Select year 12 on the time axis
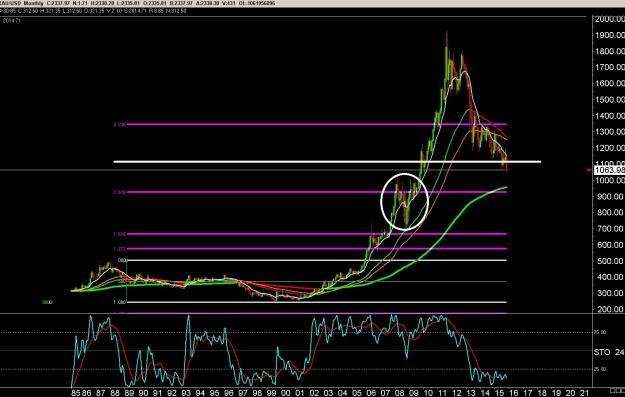Viewport: 625px width, 397px height. point(456,393)
